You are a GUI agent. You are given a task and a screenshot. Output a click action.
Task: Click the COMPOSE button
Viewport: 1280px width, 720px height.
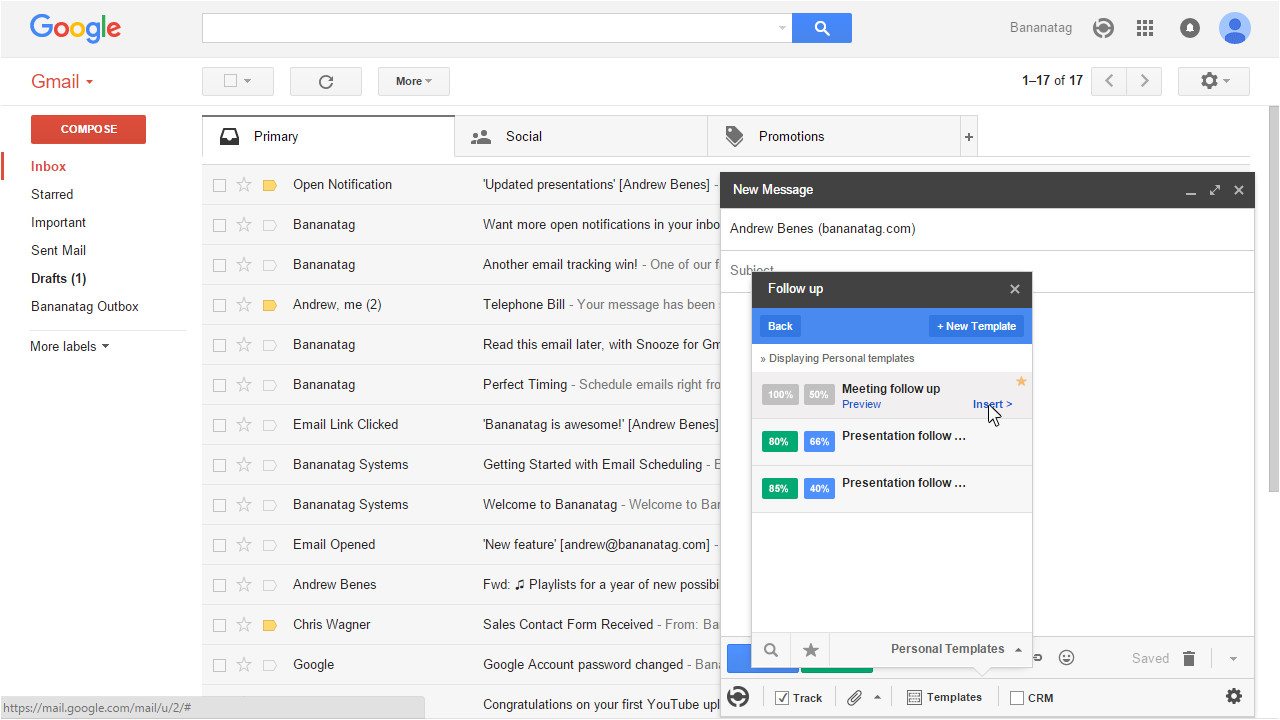pos(88,129)
